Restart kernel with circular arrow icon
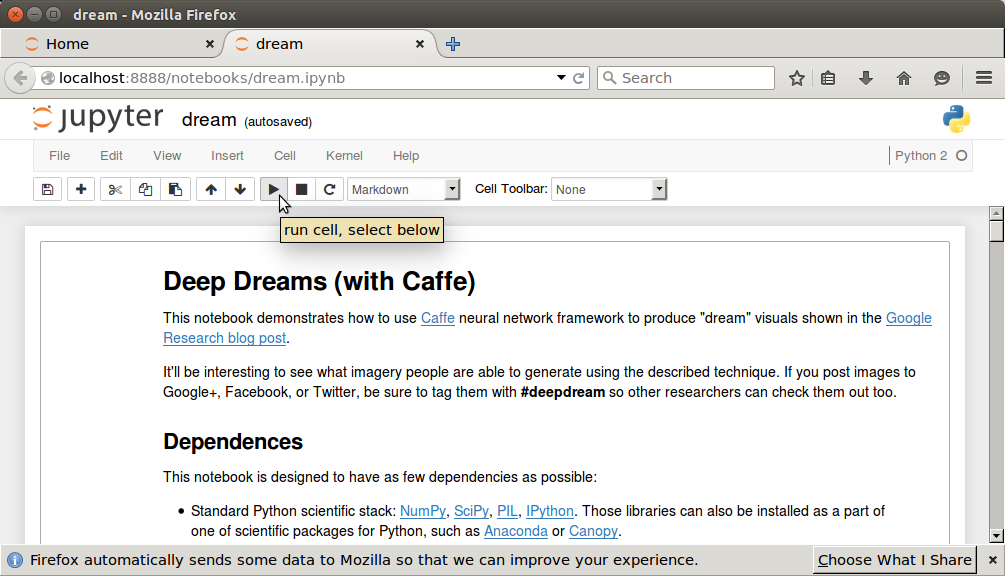The image size is (1005, 576). pos(329,189)
